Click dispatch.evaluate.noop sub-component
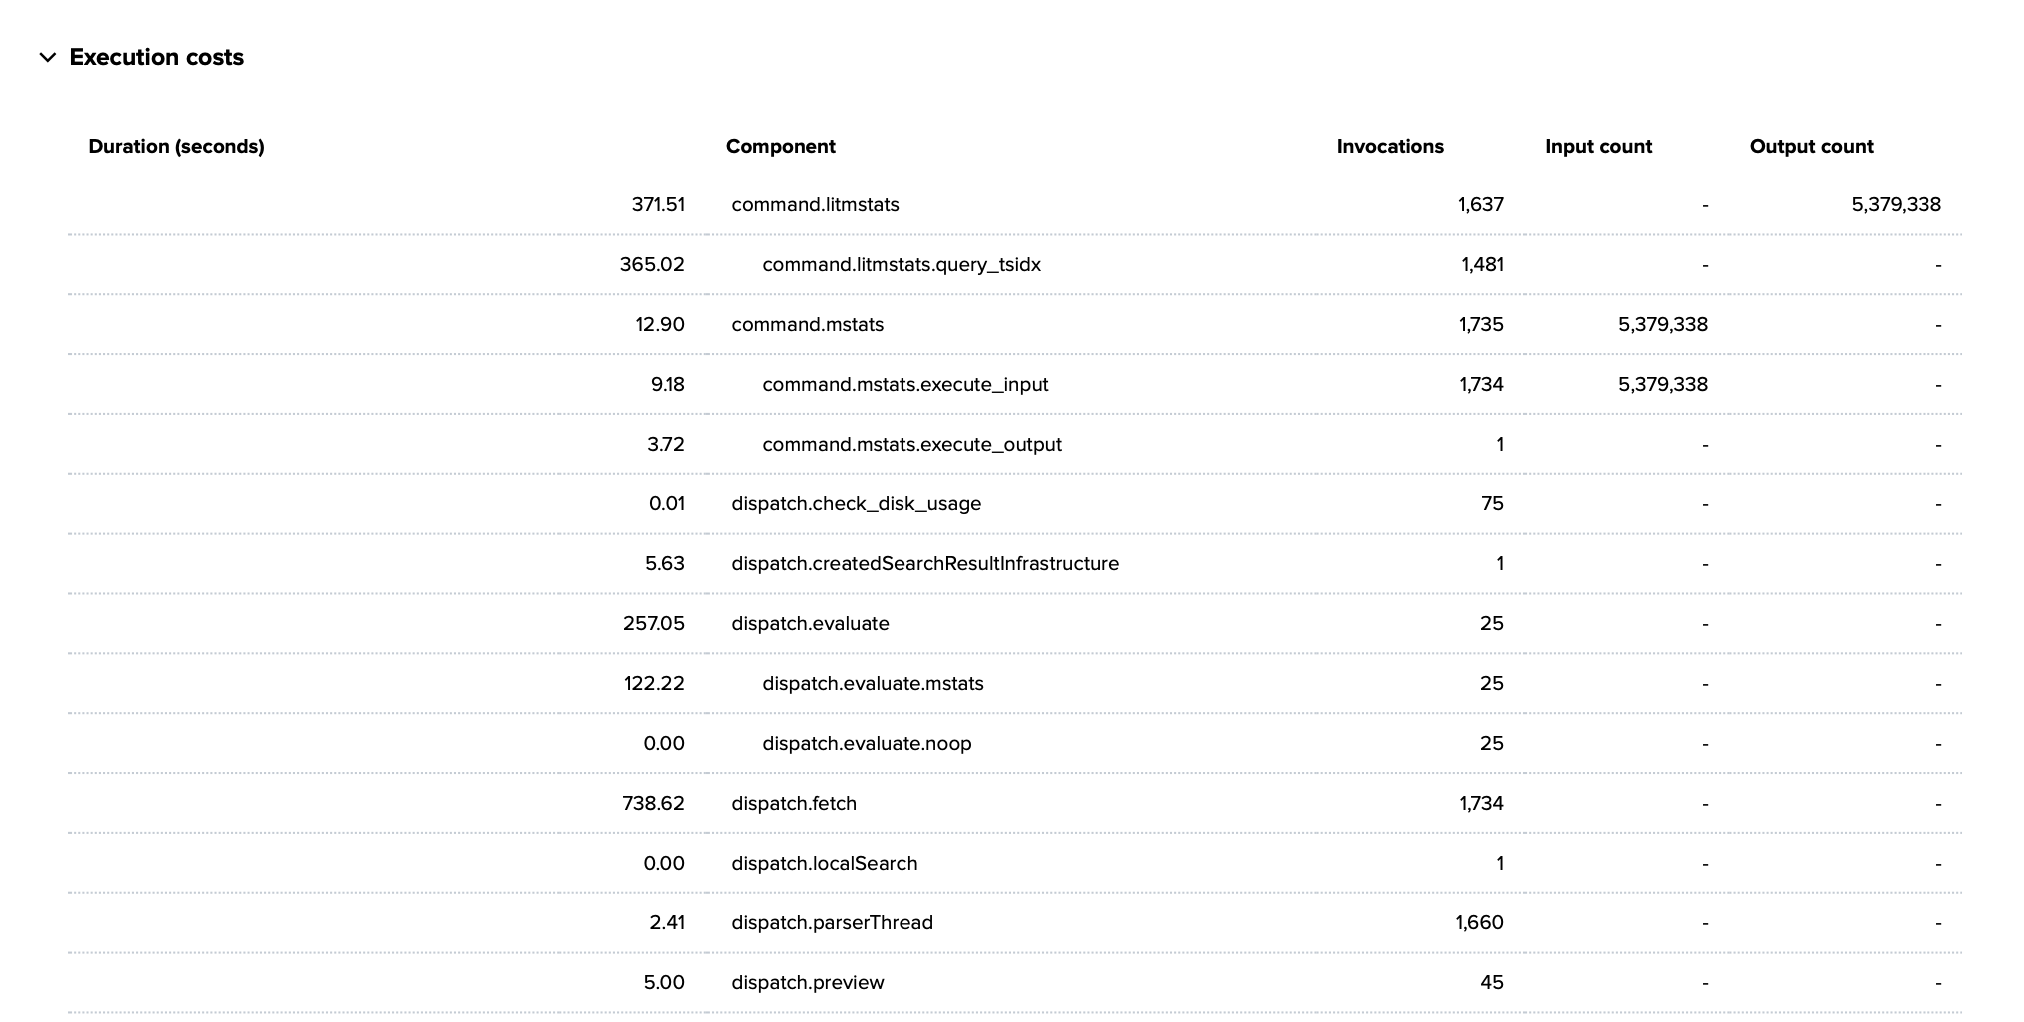The image size is (2024, 1022). pos(866,744)
